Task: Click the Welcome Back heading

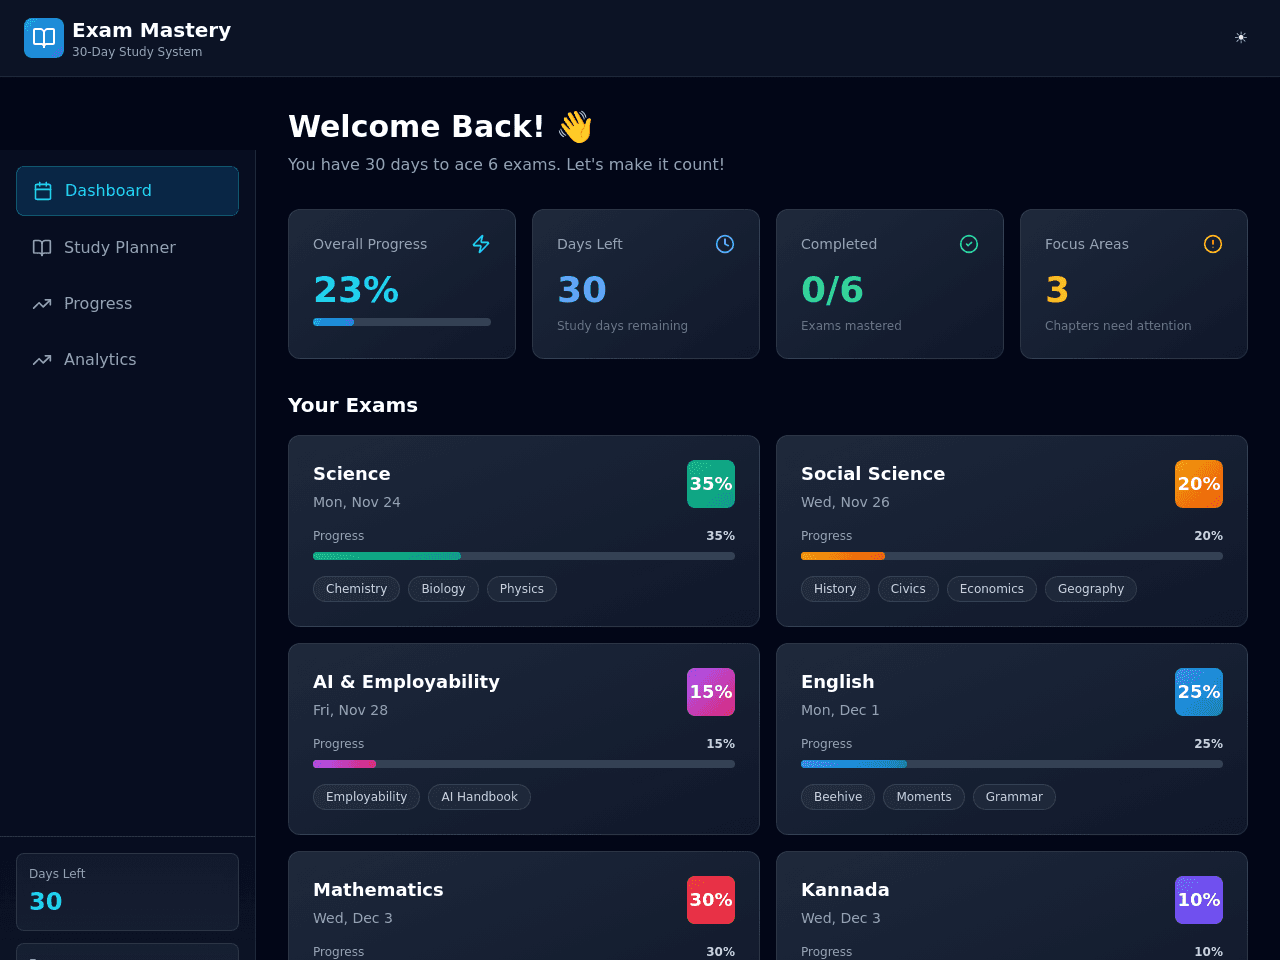Action: pos(441,127)
